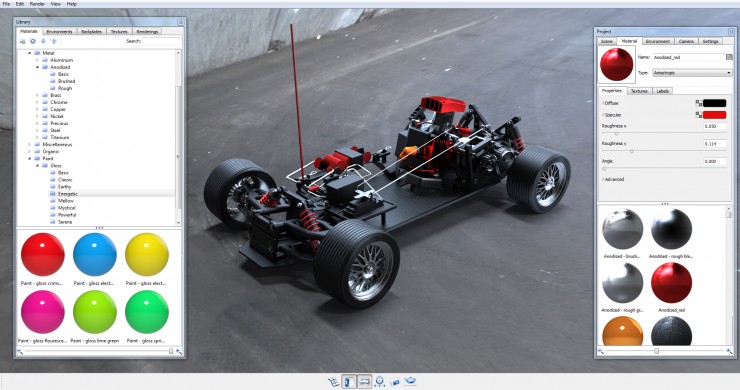Screen dimensions: 740x390
Task: Open the Animation timer icon in bottom toolbar
Action: [x=379, y=382]
